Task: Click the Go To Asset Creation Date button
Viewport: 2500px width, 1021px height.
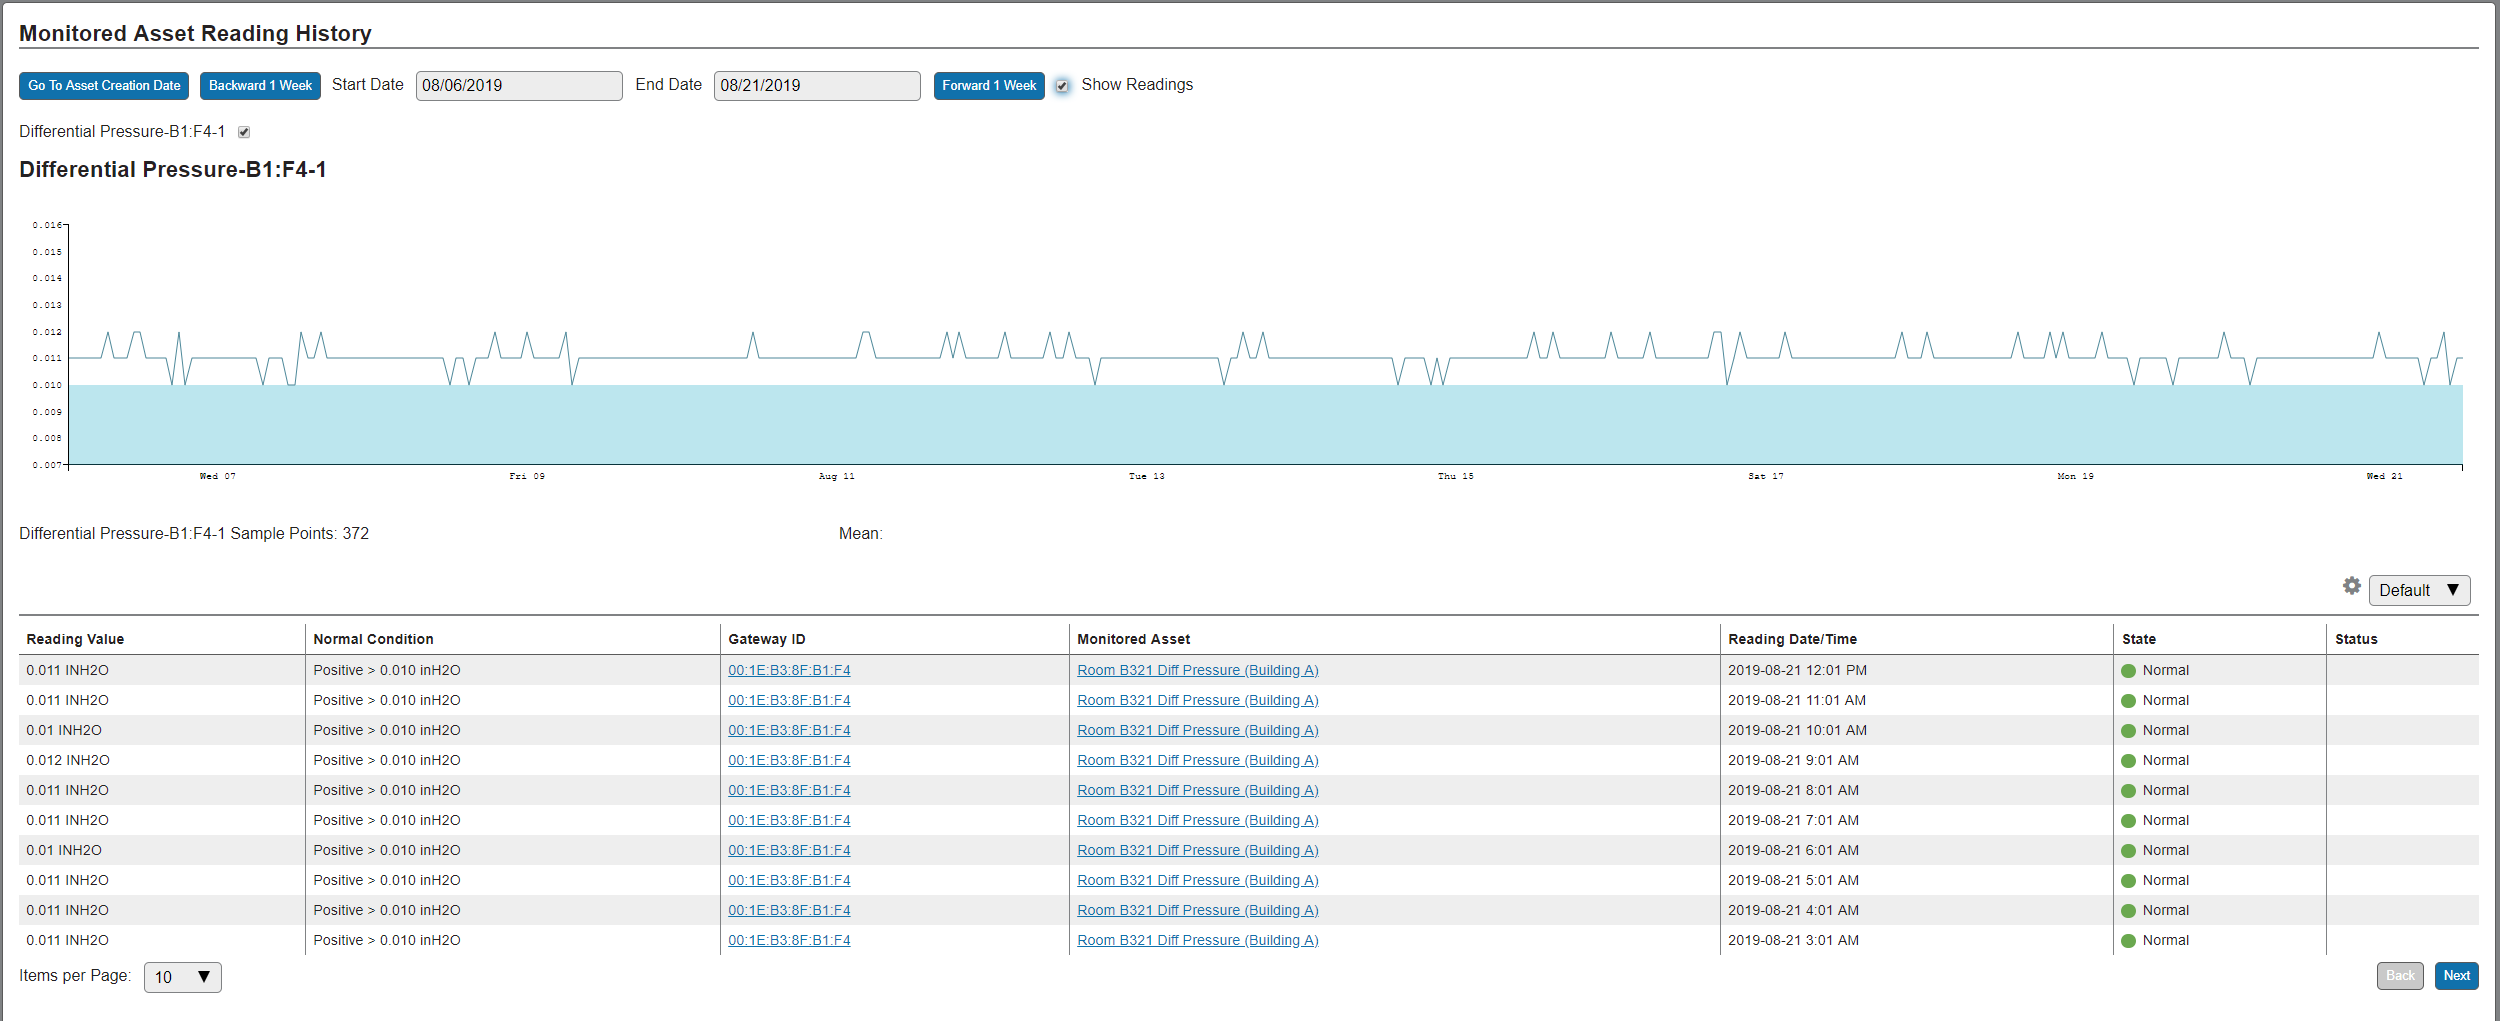Action: 103,85
